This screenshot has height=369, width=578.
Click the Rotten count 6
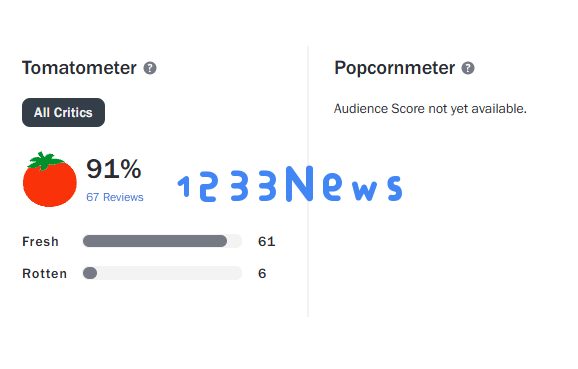click(262, 274)
